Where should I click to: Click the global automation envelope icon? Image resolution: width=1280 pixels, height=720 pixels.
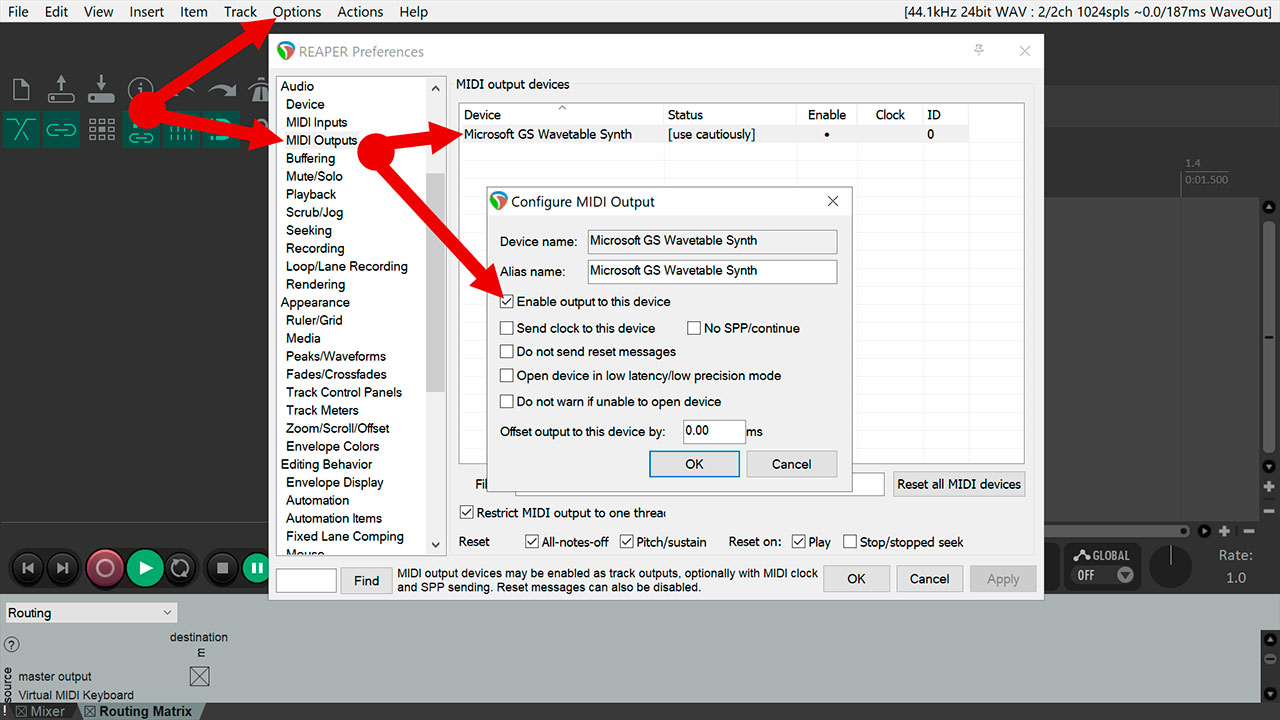coord(1080,555)
